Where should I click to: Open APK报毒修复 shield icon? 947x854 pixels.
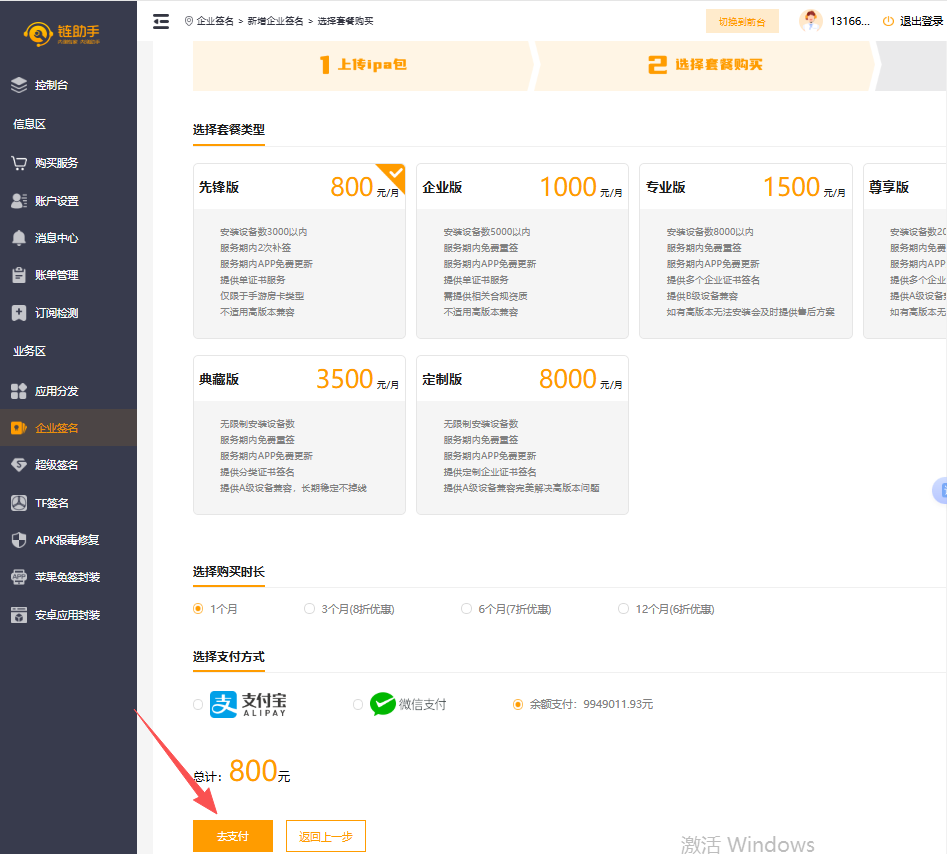pyautogui.click(x=19, y=540)
